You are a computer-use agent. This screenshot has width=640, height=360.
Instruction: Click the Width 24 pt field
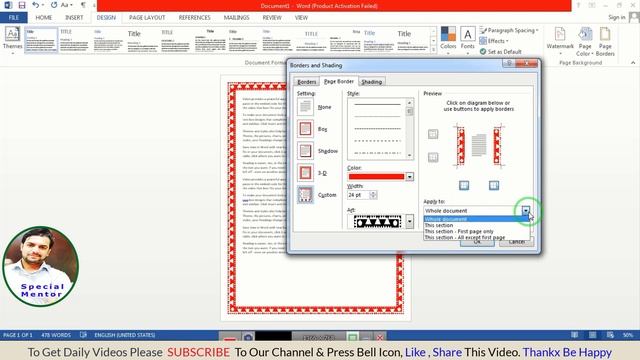(x=358, y=195)
